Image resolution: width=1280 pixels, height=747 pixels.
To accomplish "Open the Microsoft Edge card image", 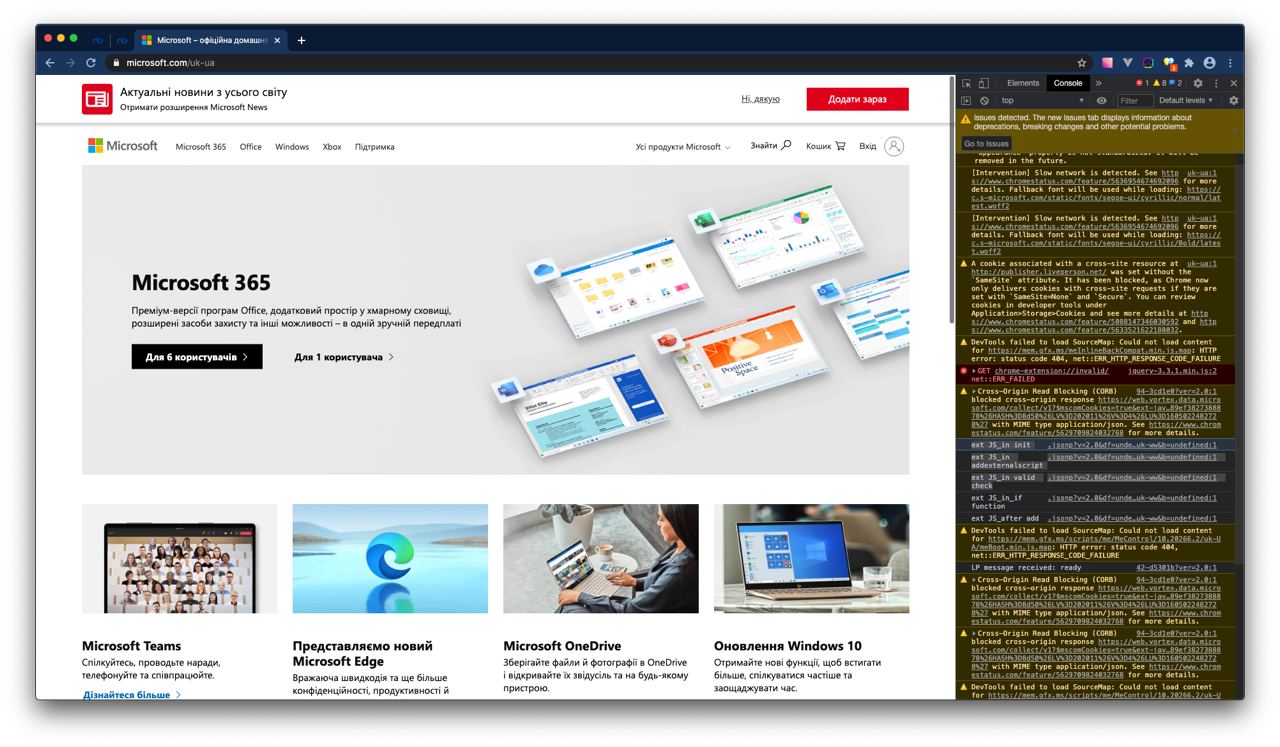I will click(x=390, y=558).
